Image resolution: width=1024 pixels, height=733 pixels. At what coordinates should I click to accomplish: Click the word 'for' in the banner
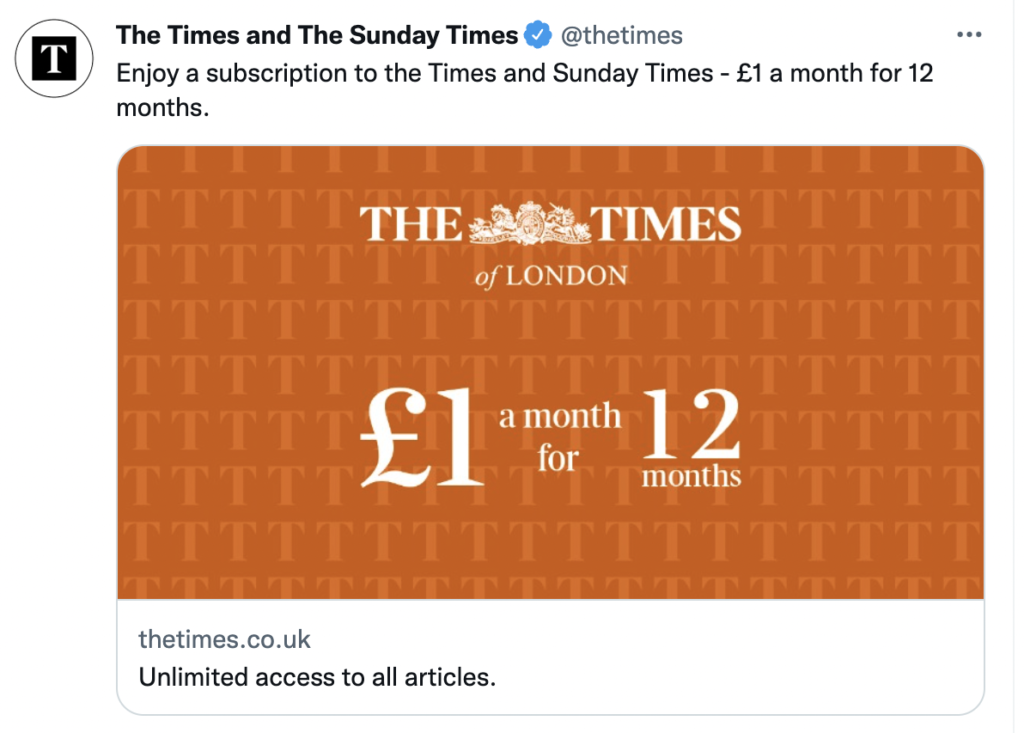tap(558, 458)
